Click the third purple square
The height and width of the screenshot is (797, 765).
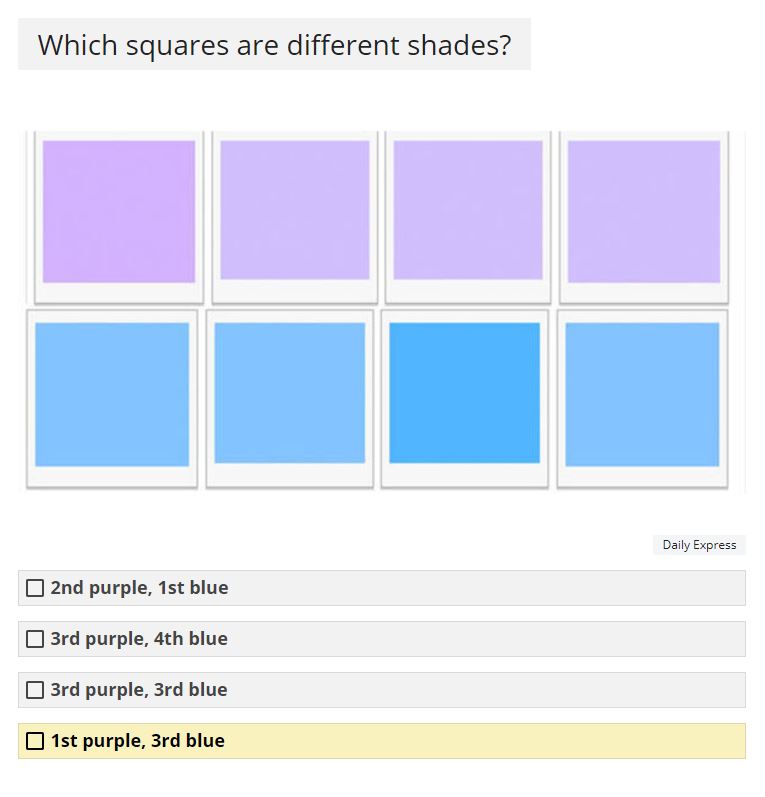coord(468,210)
